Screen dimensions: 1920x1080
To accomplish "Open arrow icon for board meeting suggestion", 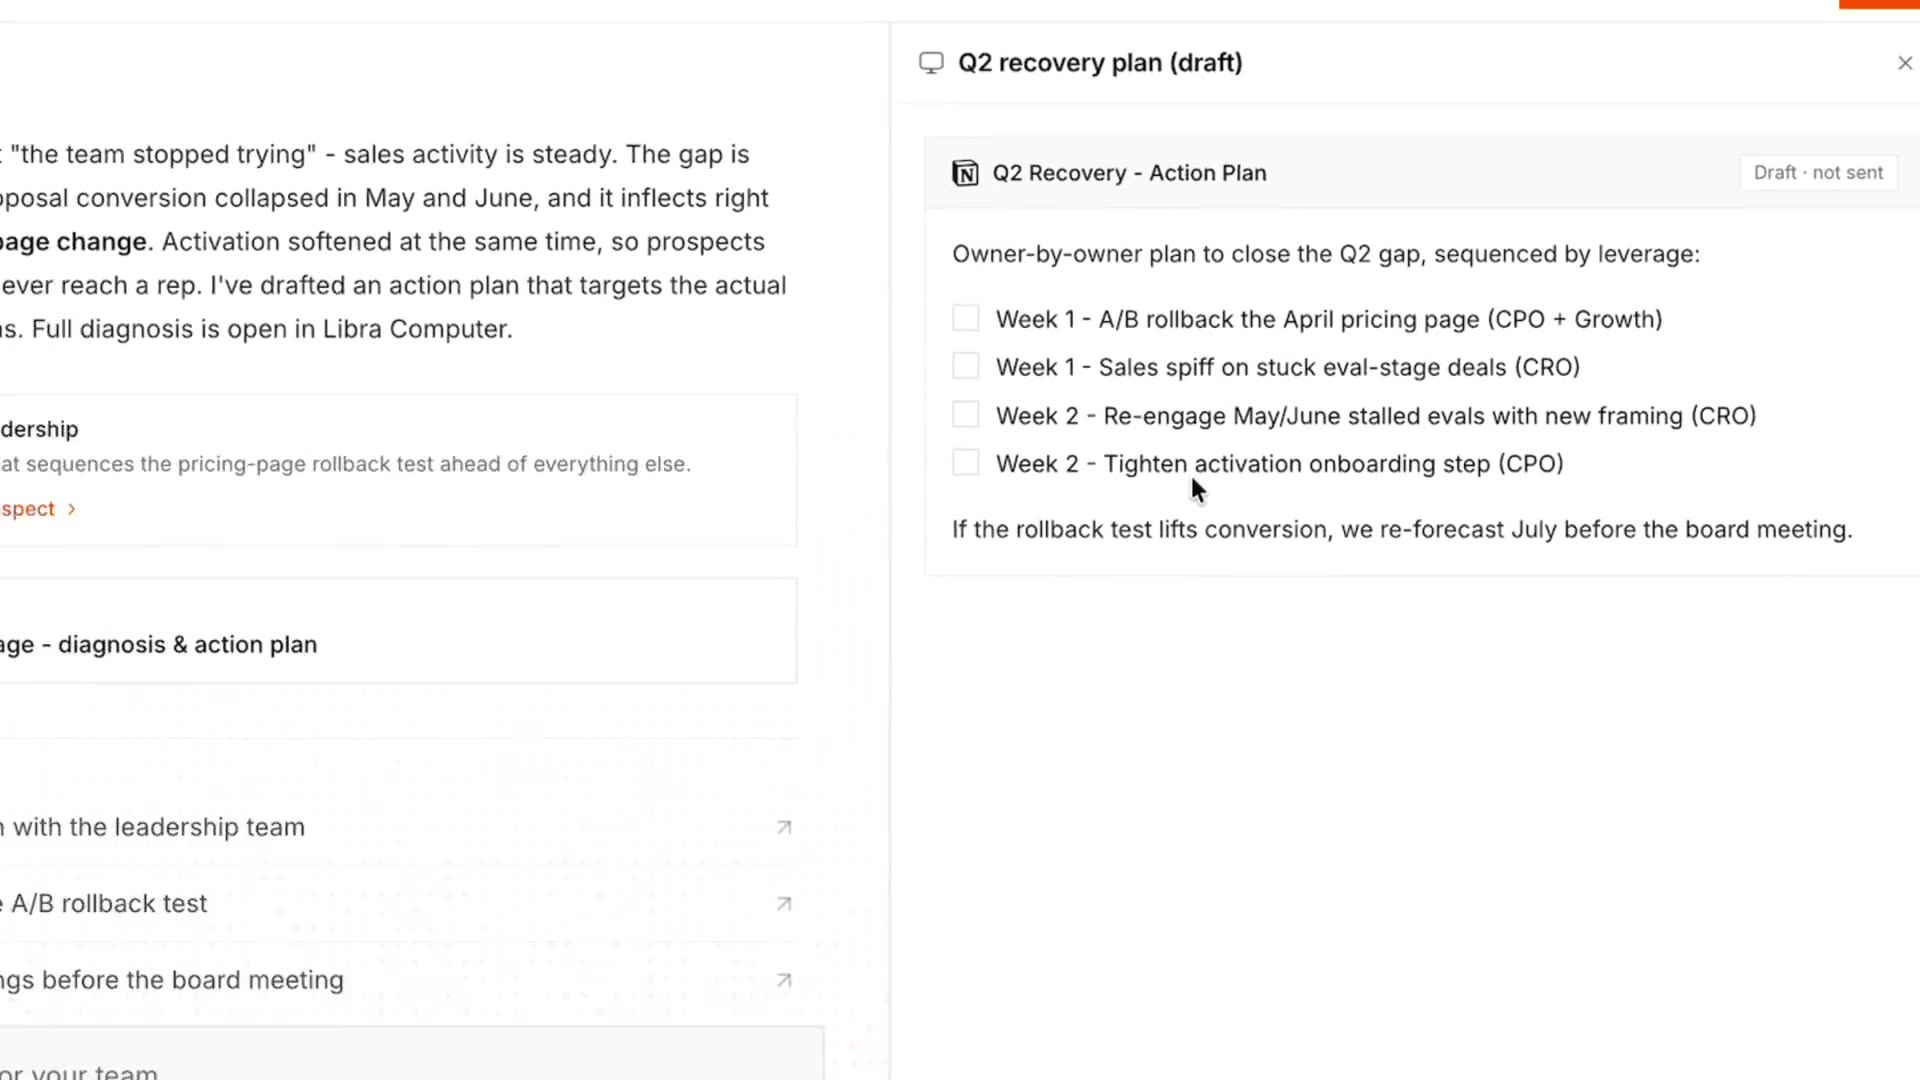I will click(784, 981).
